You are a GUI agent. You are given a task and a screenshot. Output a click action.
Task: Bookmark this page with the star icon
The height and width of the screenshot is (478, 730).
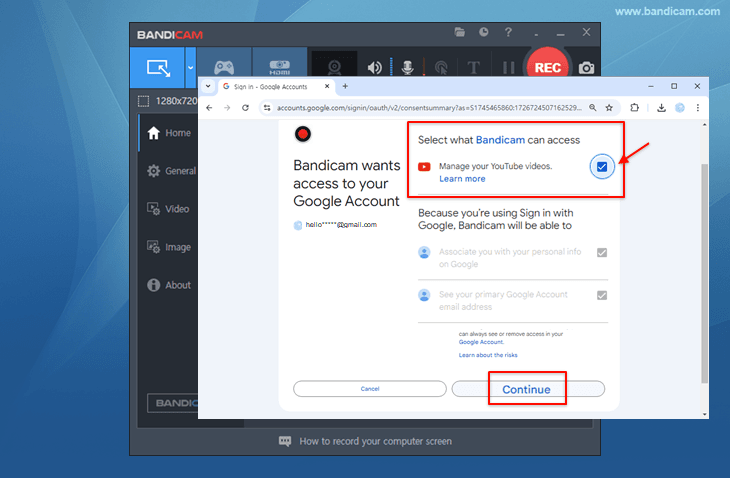608,107
